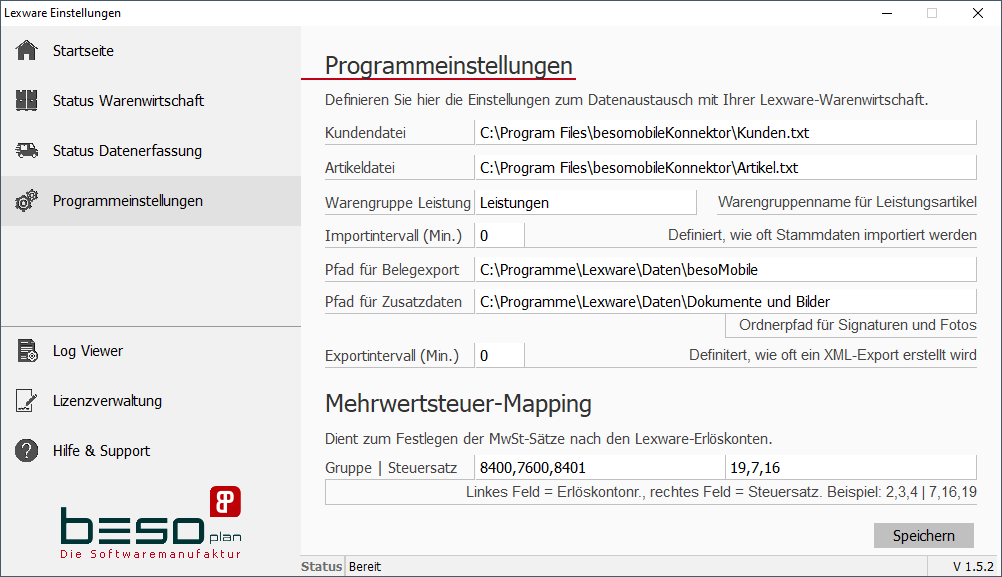Click the Programmeinstellungen gears icon

[26, 201]
